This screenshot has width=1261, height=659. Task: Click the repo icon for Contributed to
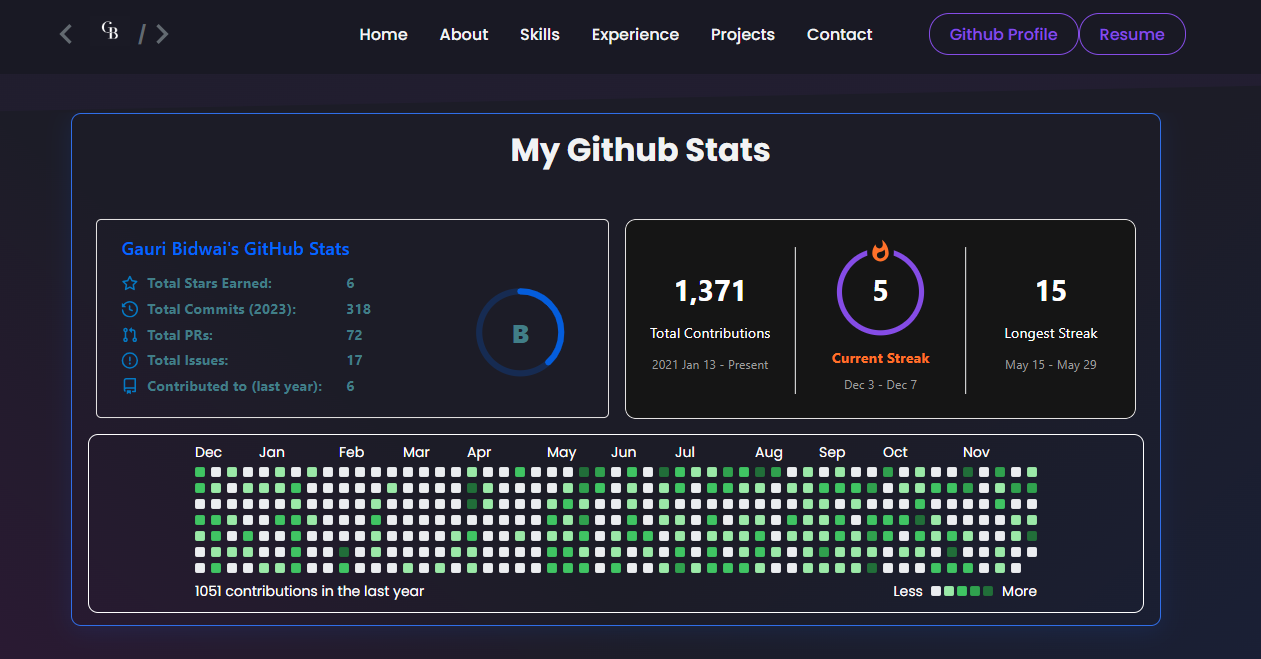pos(129,386)
